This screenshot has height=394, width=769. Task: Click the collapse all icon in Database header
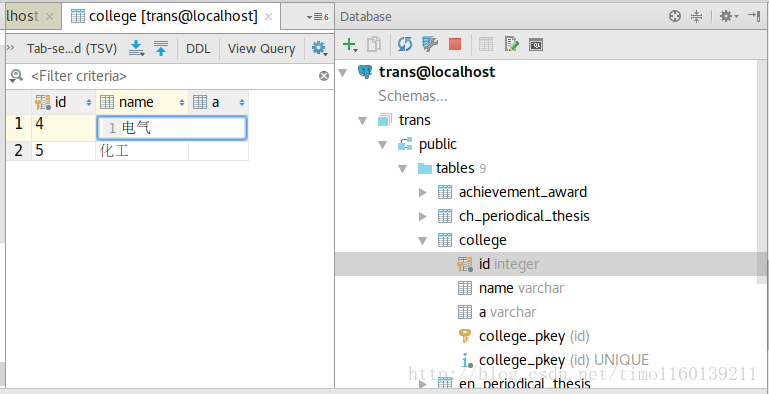tap(696, 16)
